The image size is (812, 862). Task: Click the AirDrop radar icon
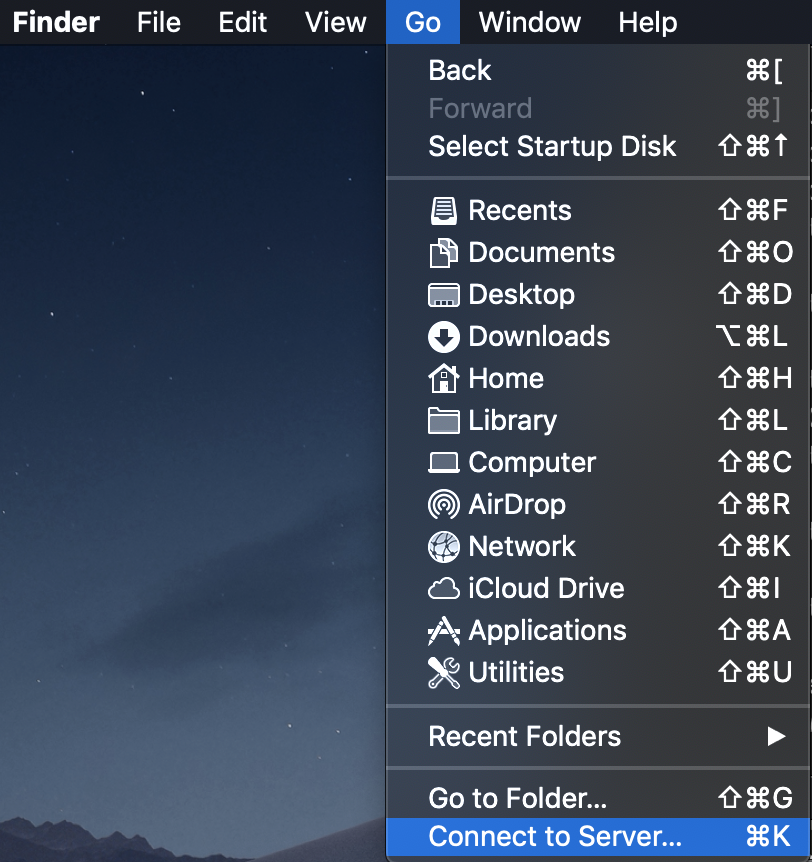pyautogui.click(x=443, y=505)
